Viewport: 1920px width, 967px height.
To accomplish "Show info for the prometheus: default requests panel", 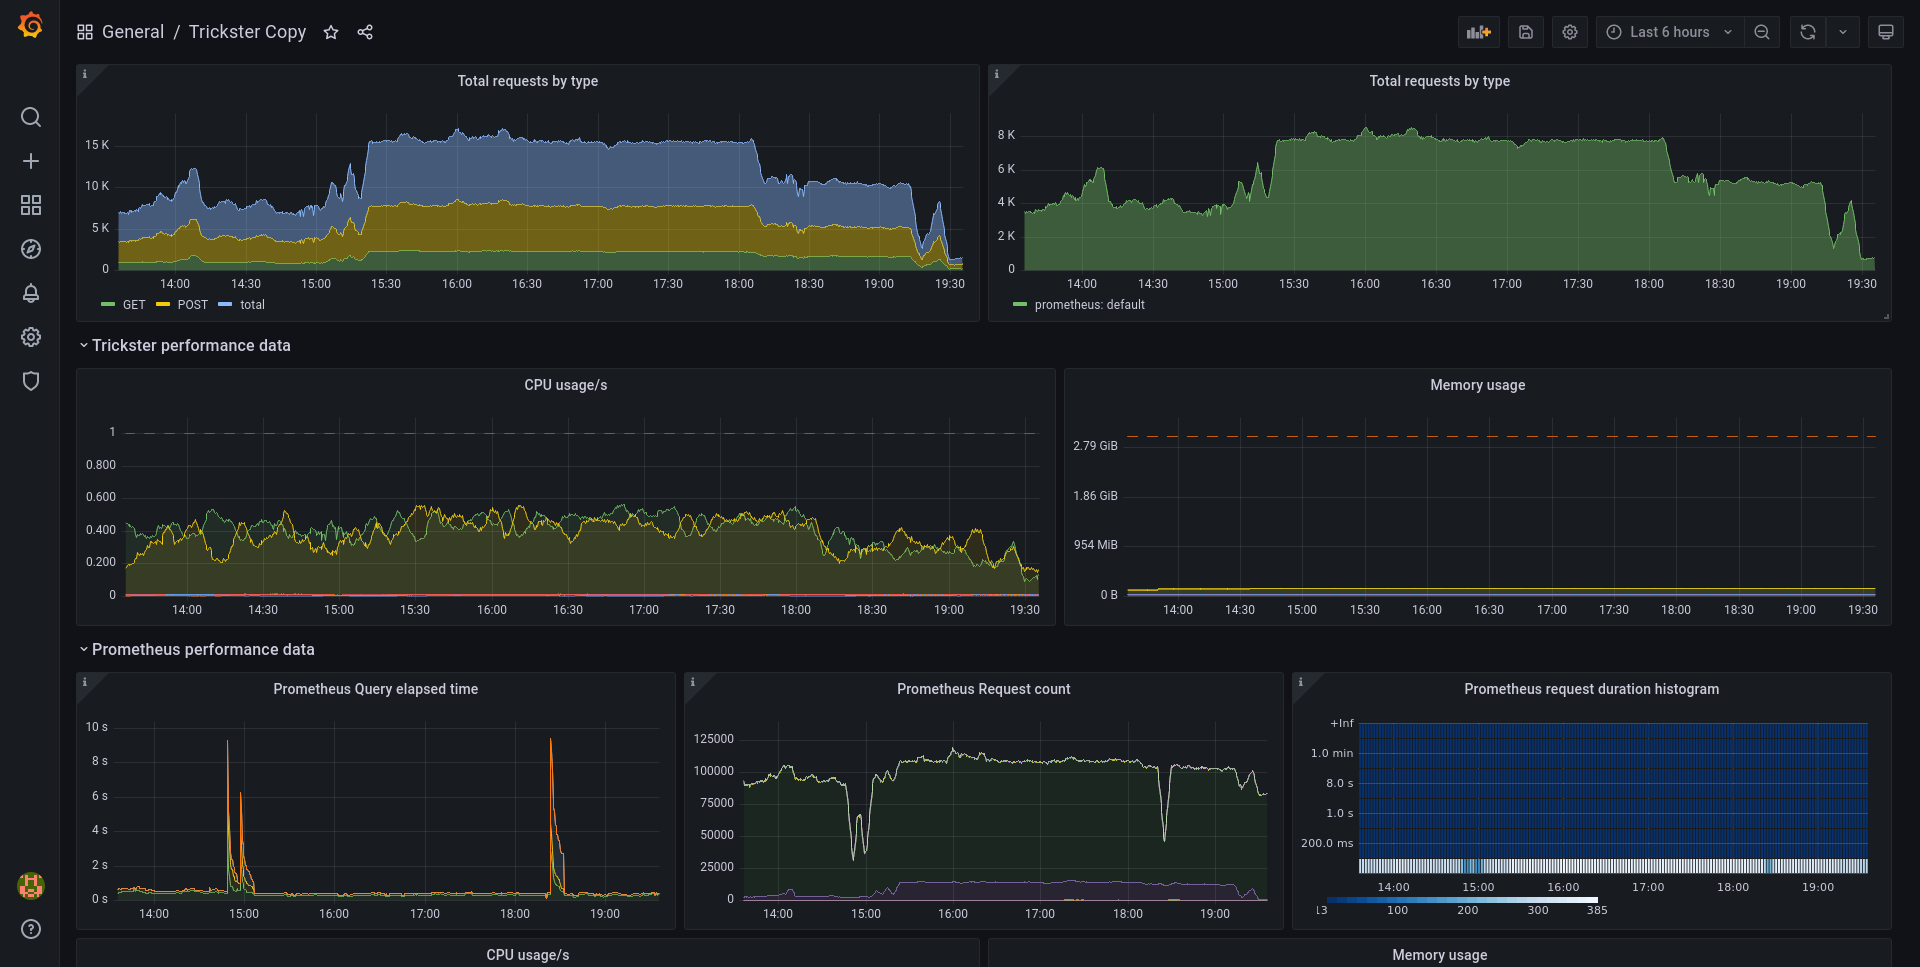I will click(997, 74).
